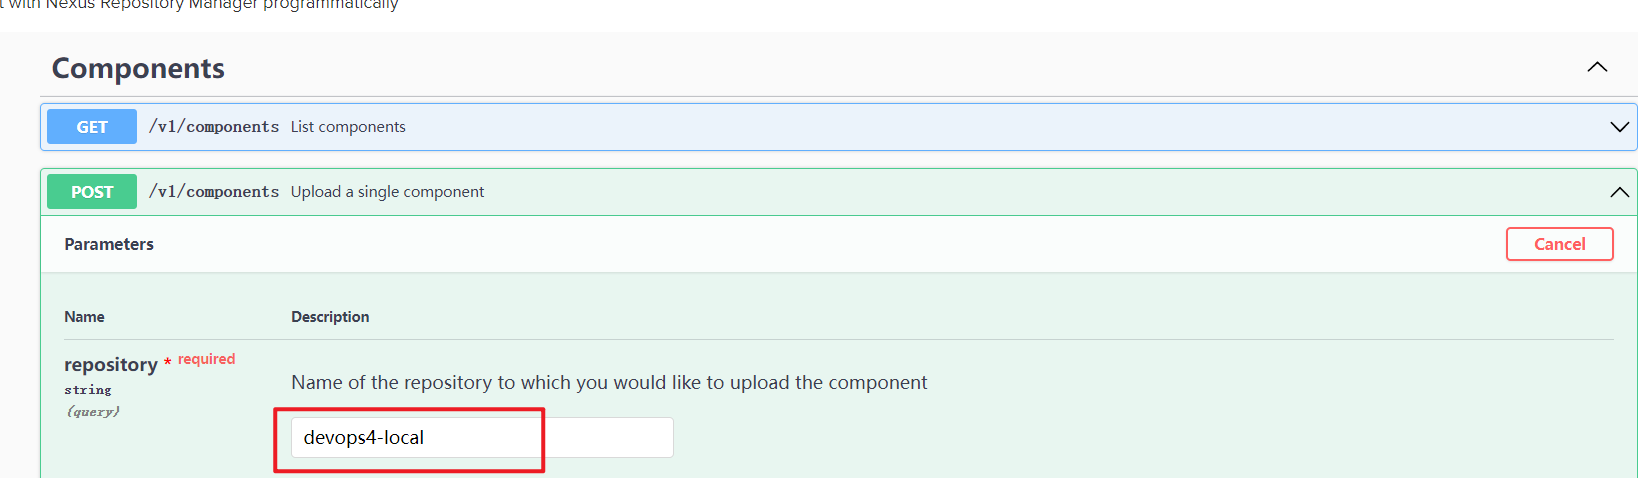Click the Components section heading
The width and height of the screenshot is (1638, 478).
(x=138, y=68)
